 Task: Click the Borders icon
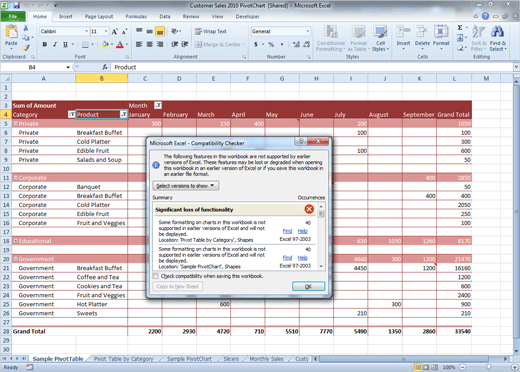pos(86,44)
